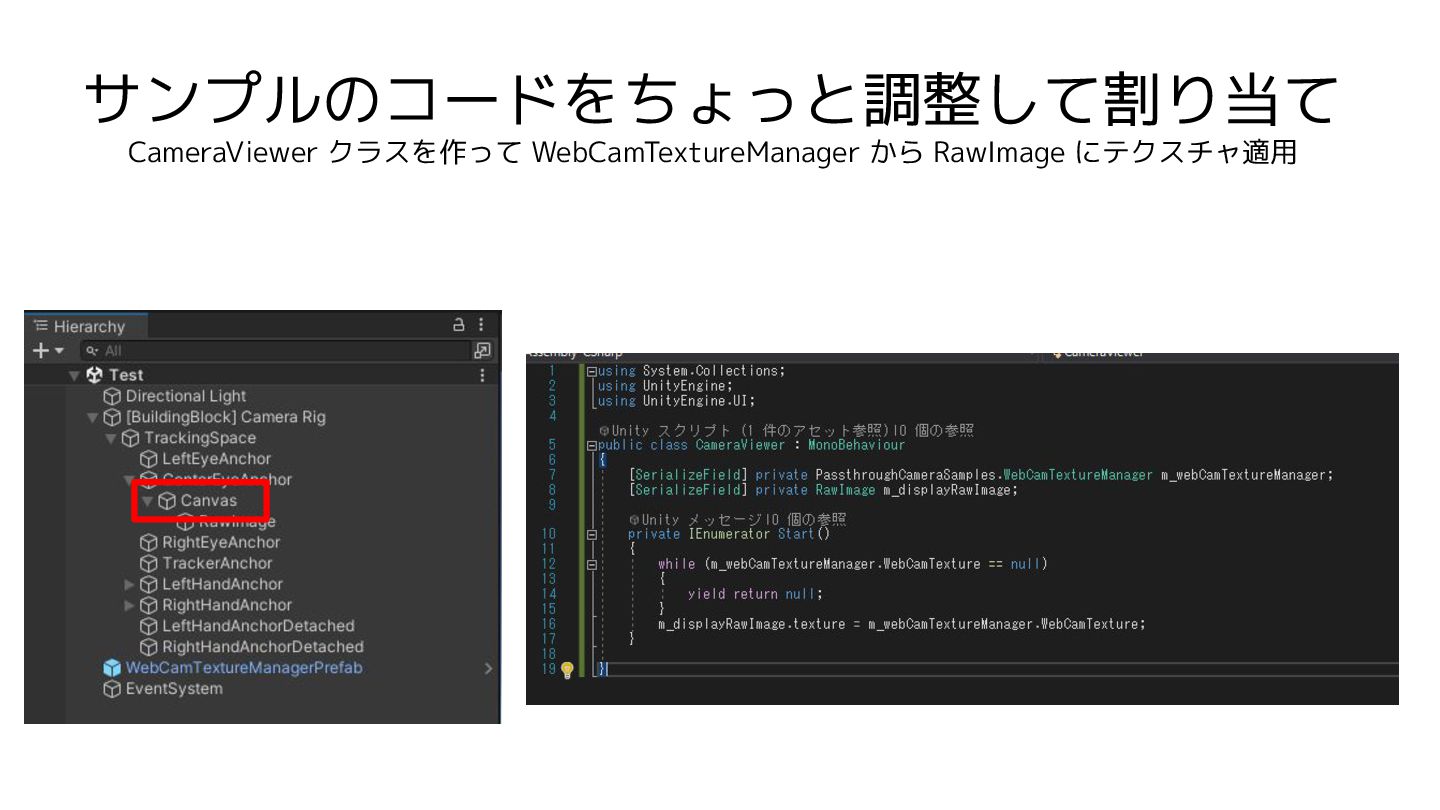Screen dimensions: 1440x810
Task: Click the cube icon next to LeftEyeAnchor
Action: [149, 459]
